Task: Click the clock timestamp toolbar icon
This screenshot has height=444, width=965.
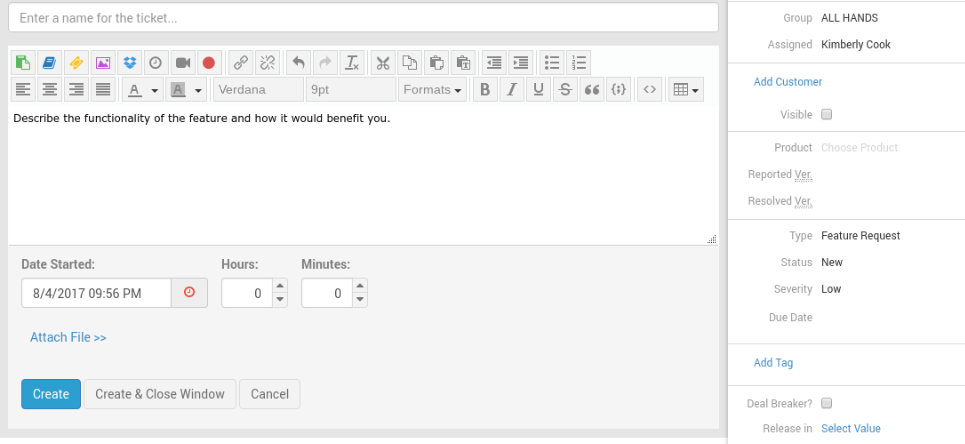Action: [x=156, y=63]
